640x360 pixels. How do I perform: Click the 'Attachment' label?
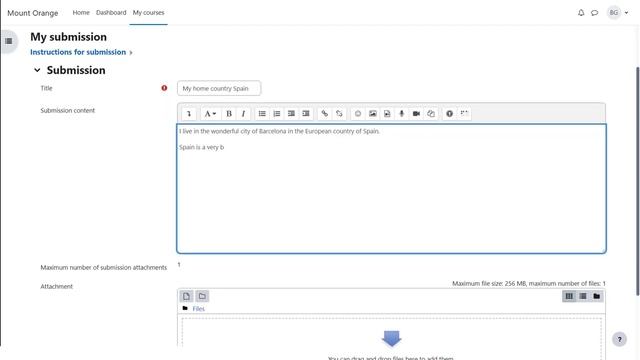[56, 287]
